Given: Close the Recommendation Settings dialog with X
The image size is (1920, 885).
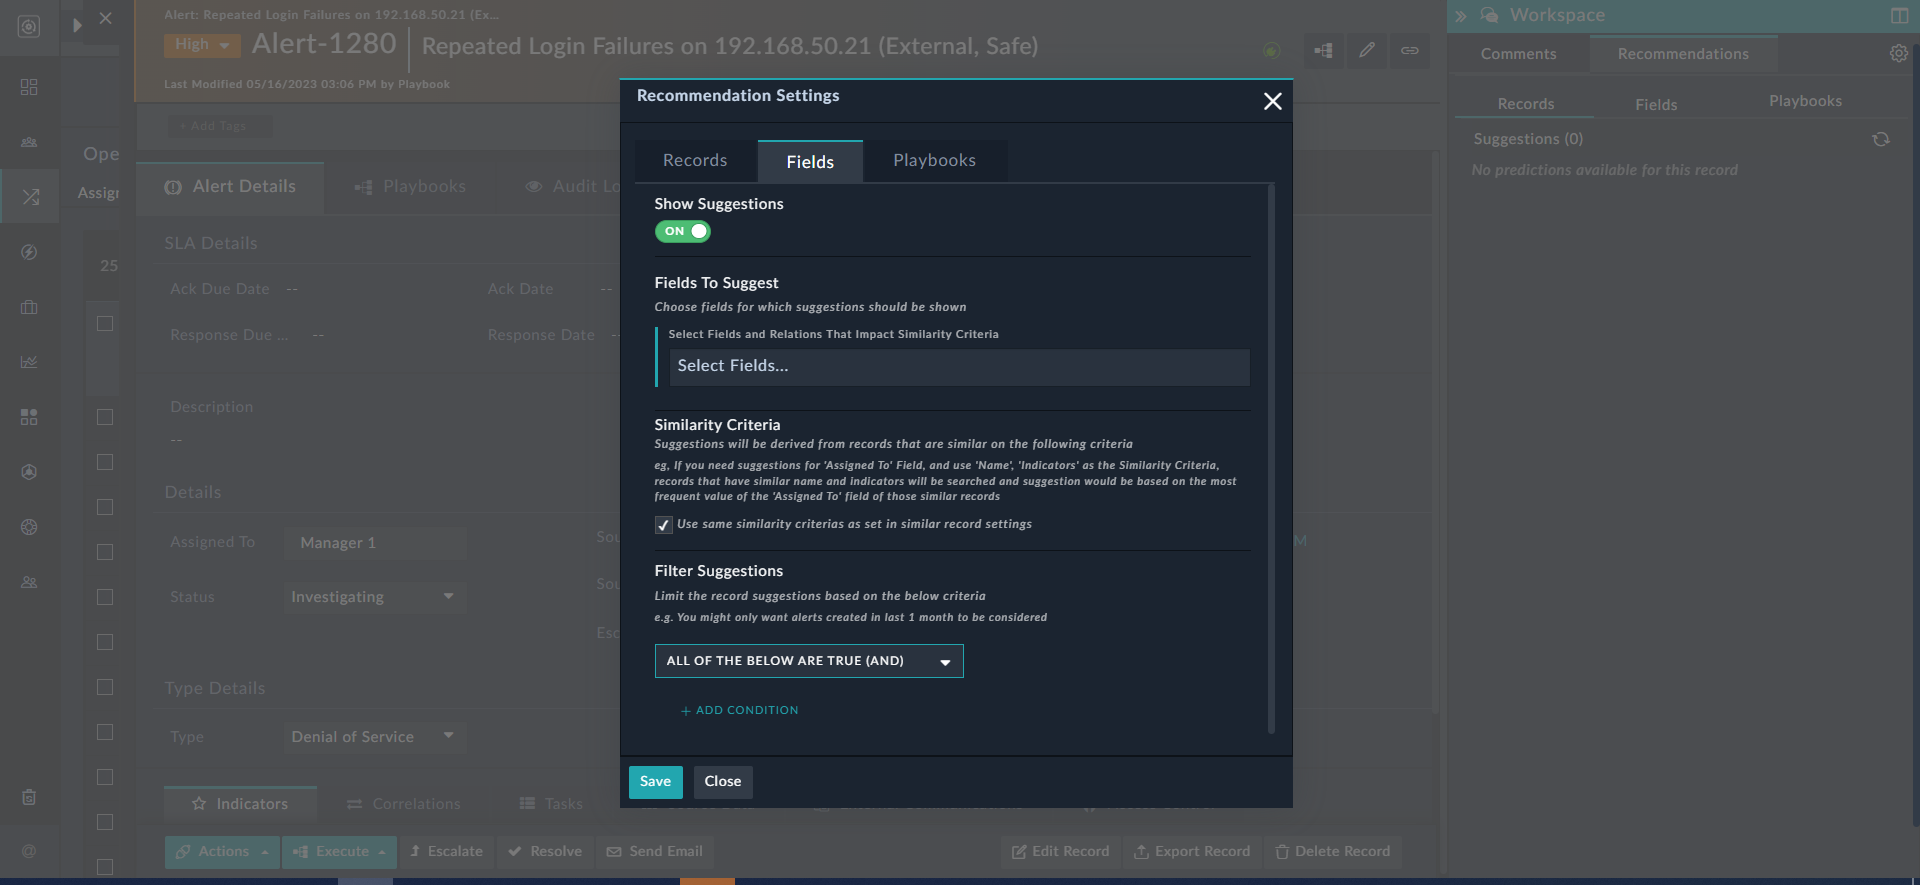Looking at the screenshot, I should click(x=1272, y=101).
